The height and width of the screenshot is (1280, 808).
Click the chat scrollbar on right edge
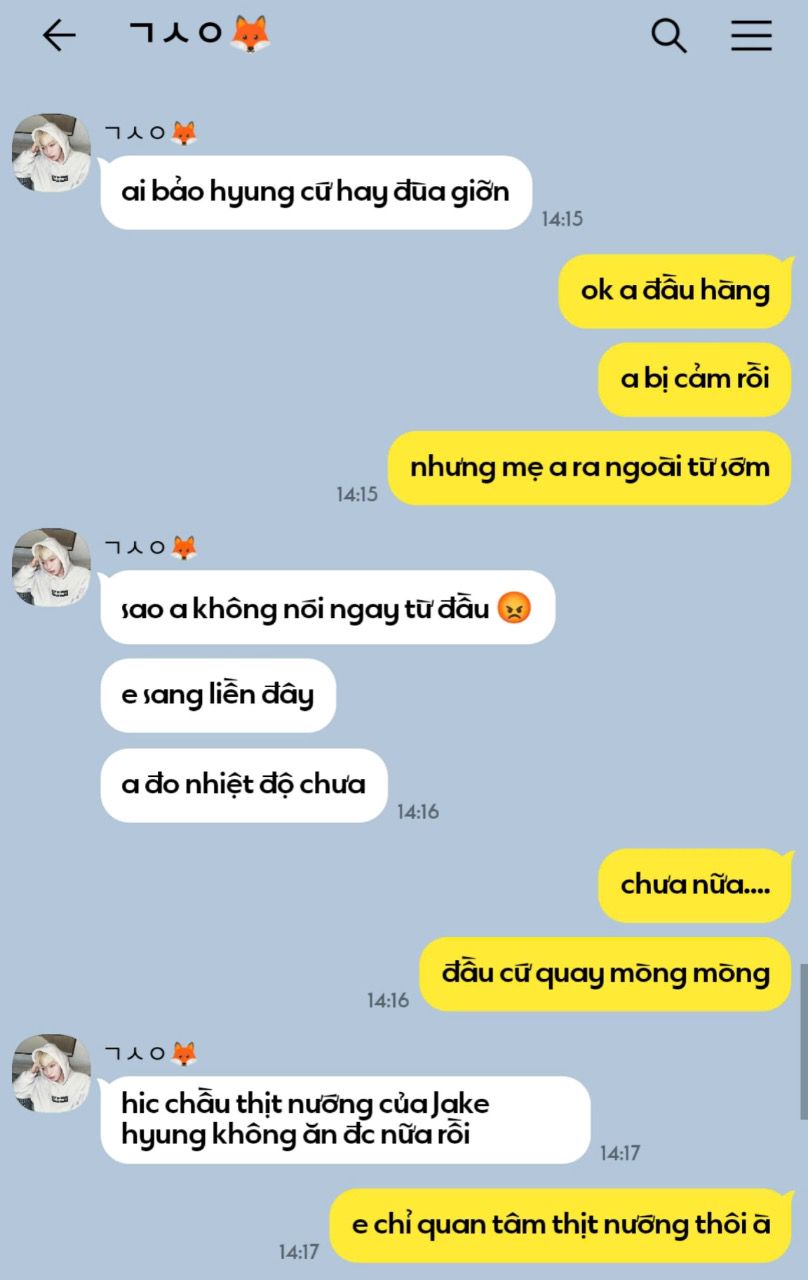(x=803, y=1040)
